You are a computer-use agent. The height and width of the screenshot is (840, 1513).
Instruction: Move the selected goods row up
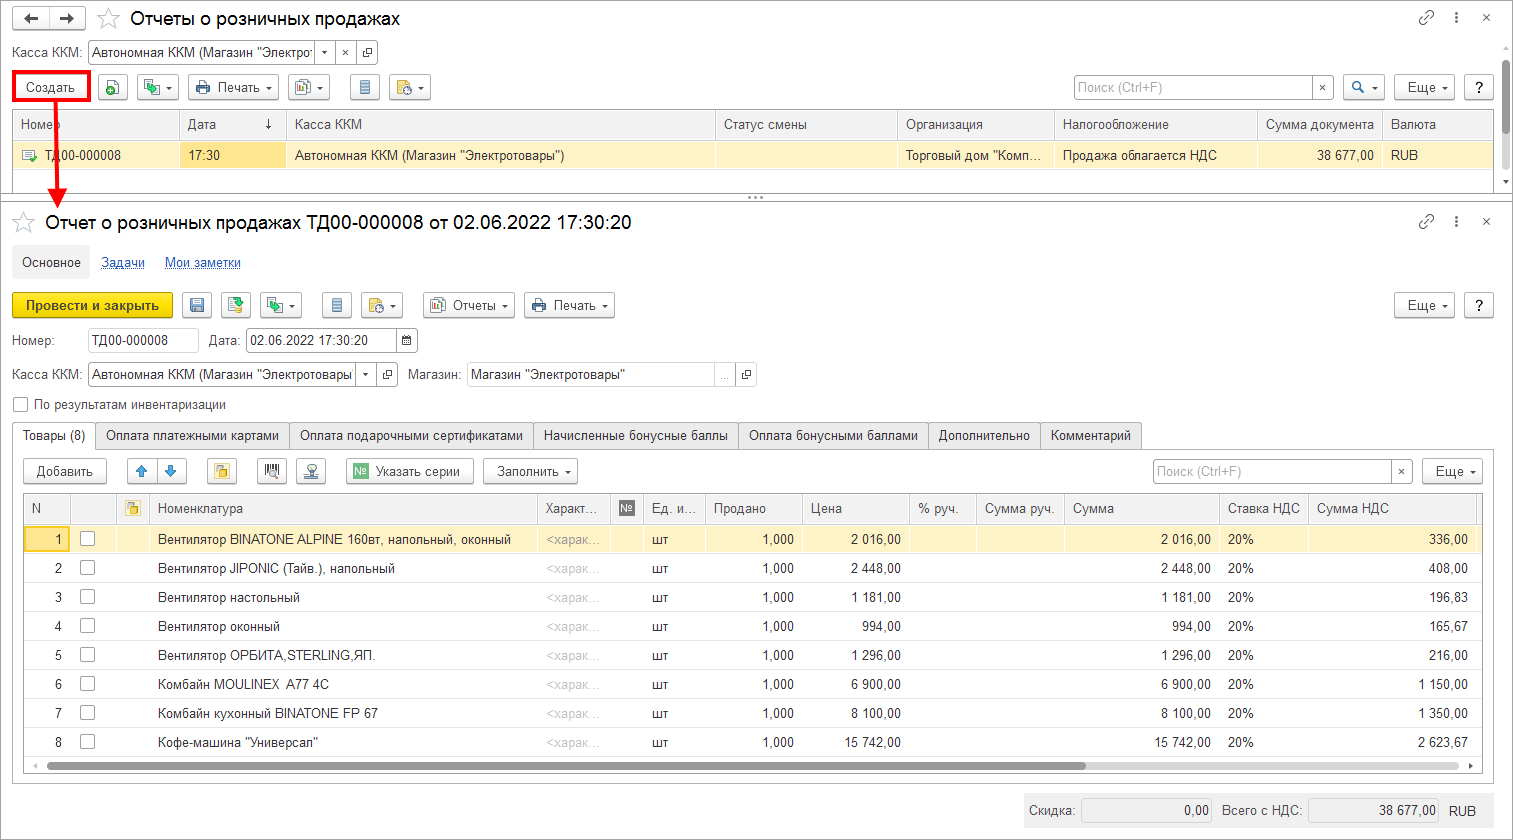142,472
